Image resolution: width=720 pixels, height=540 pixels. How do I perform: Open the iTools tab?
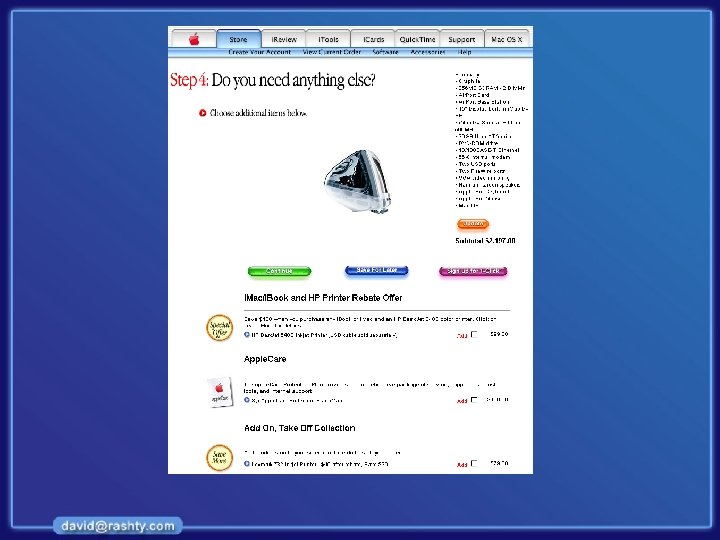click(x=328, y=39)
